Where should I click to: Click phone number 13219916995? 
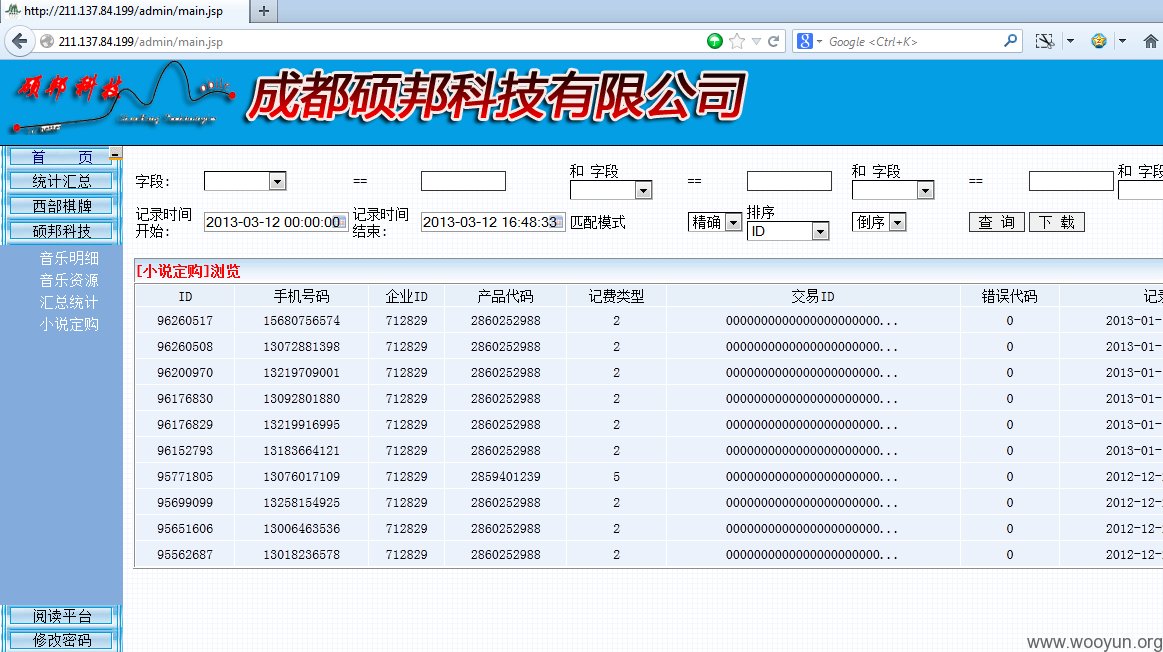pos(301,425)
